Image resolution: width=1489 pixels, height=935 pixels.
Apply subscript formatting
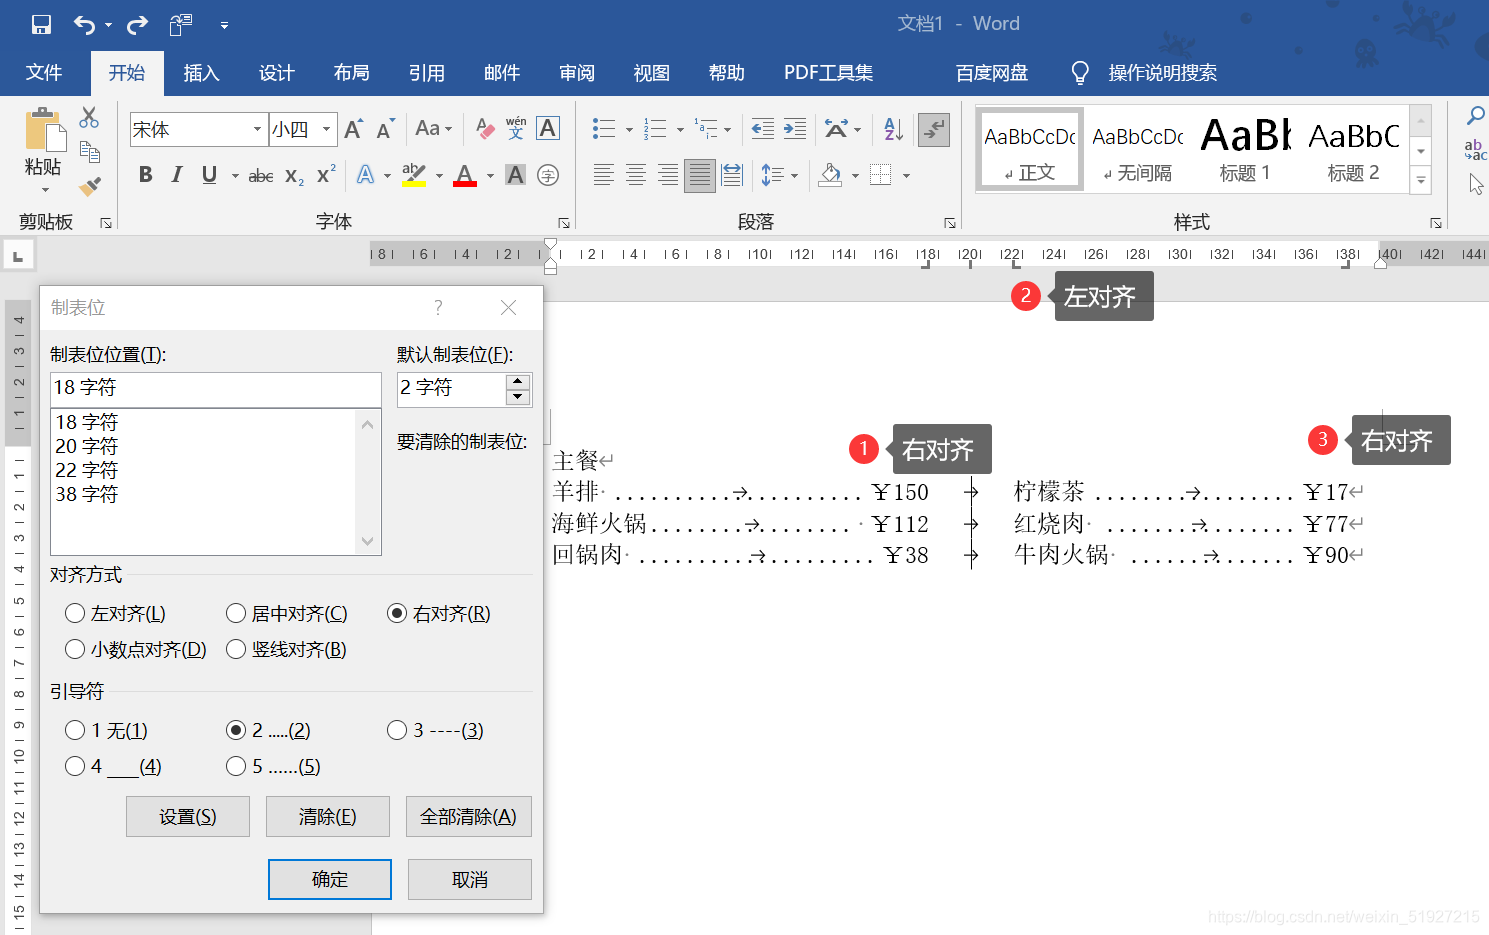[293, 177]
